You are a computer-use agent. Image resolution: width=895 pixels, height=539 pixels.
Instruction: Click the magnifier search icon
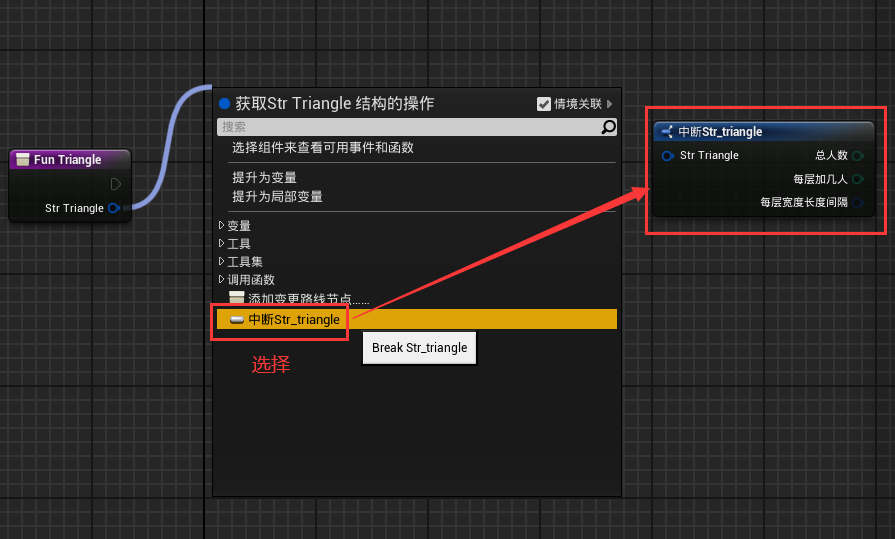point(608,127)
